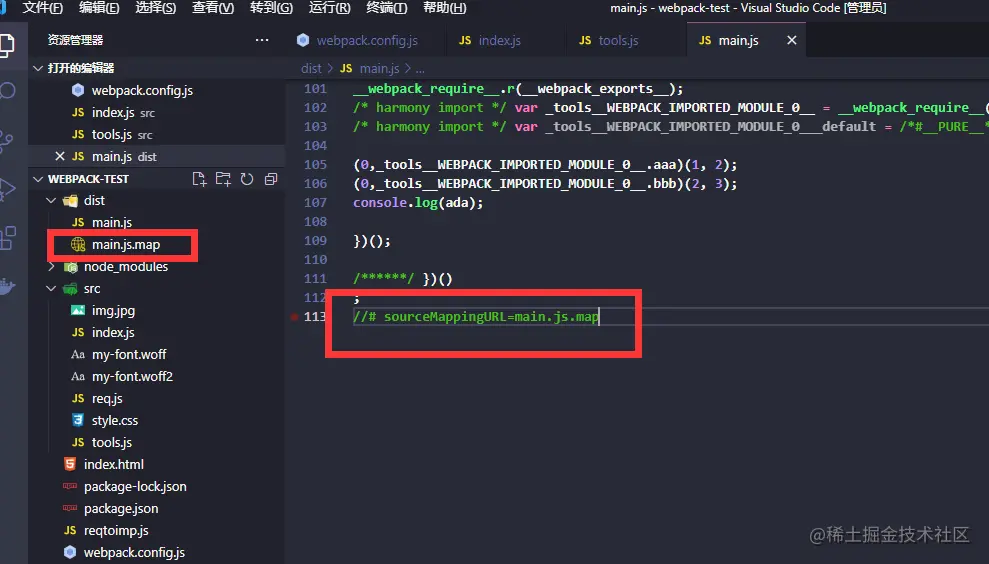Open the Docker activity bar icon
This screenshot has height=564, width=989.
click(x=6, y=286)
